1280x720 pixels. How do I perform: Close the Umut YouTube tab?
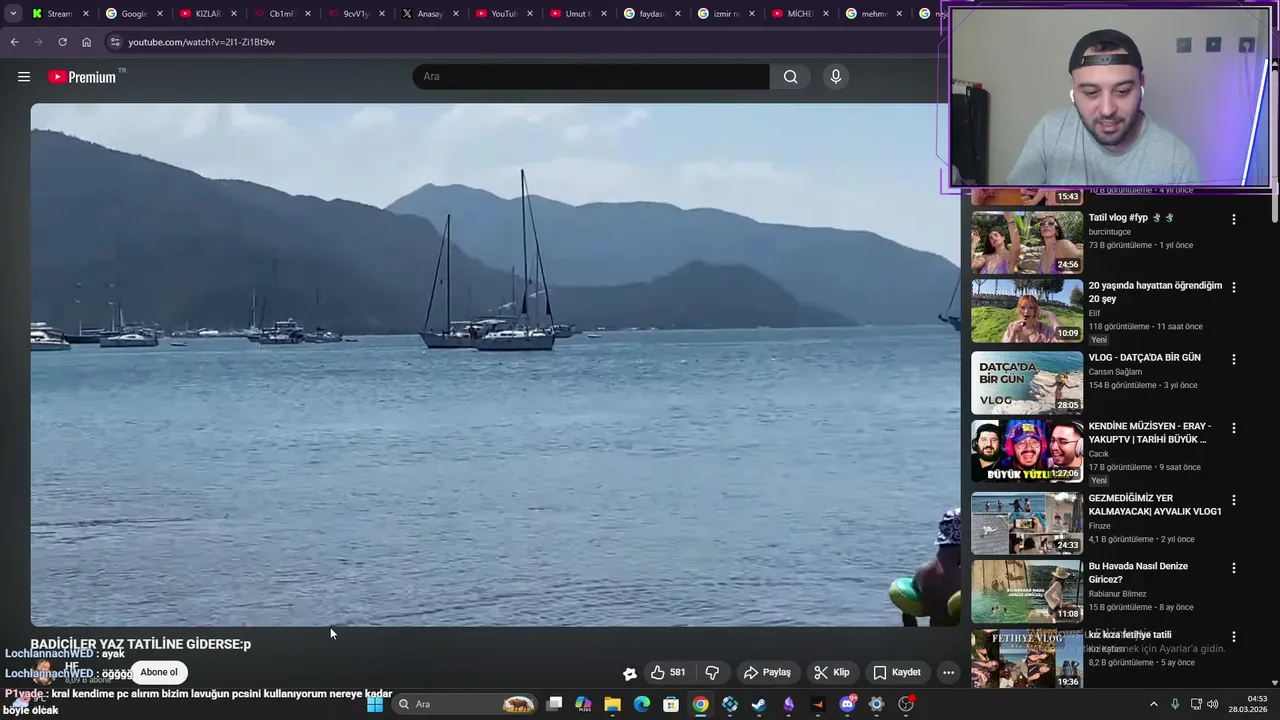(604, 14)
